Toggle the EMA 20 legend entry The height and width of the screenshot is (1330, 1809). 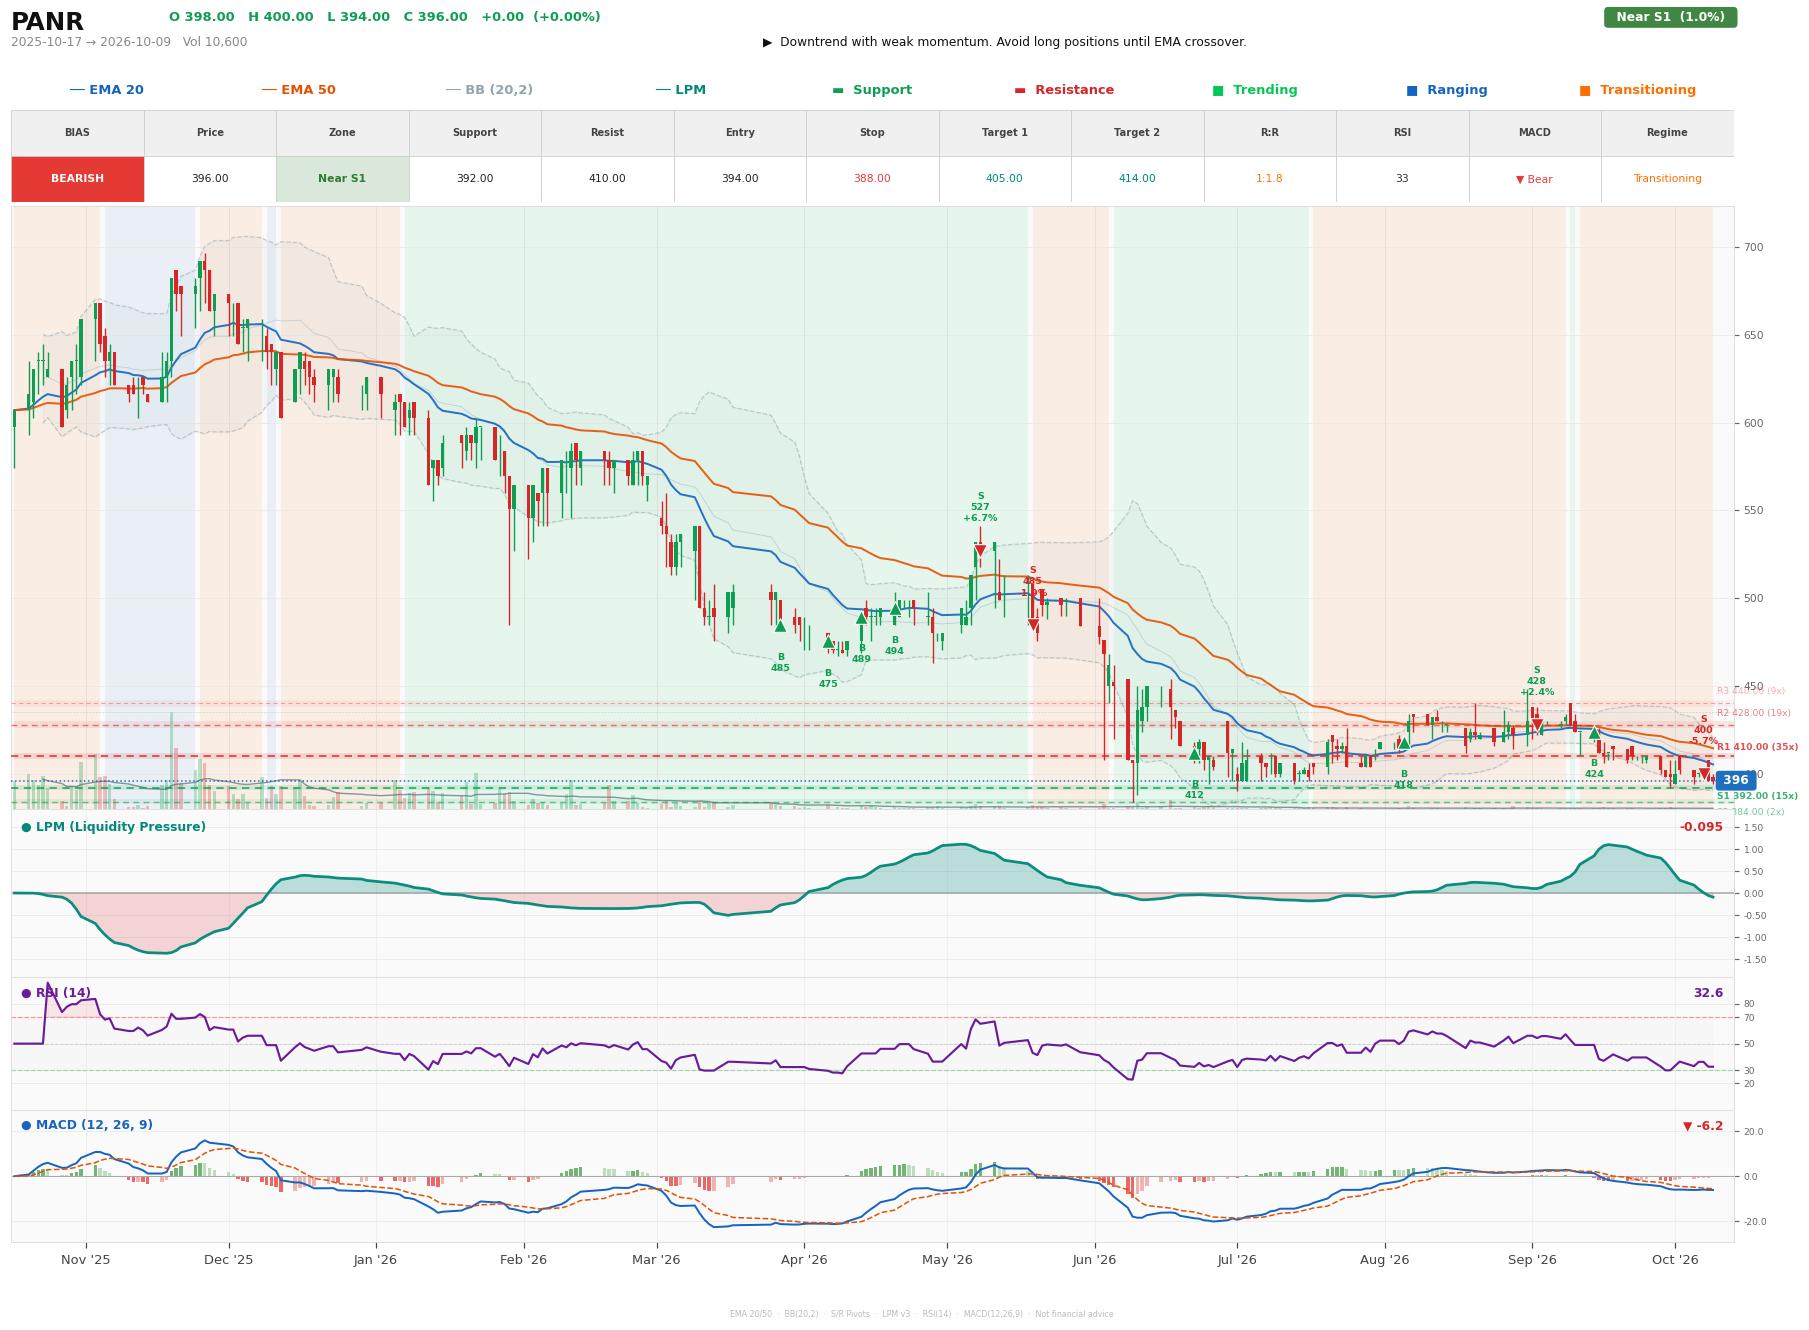click(106, 90)
